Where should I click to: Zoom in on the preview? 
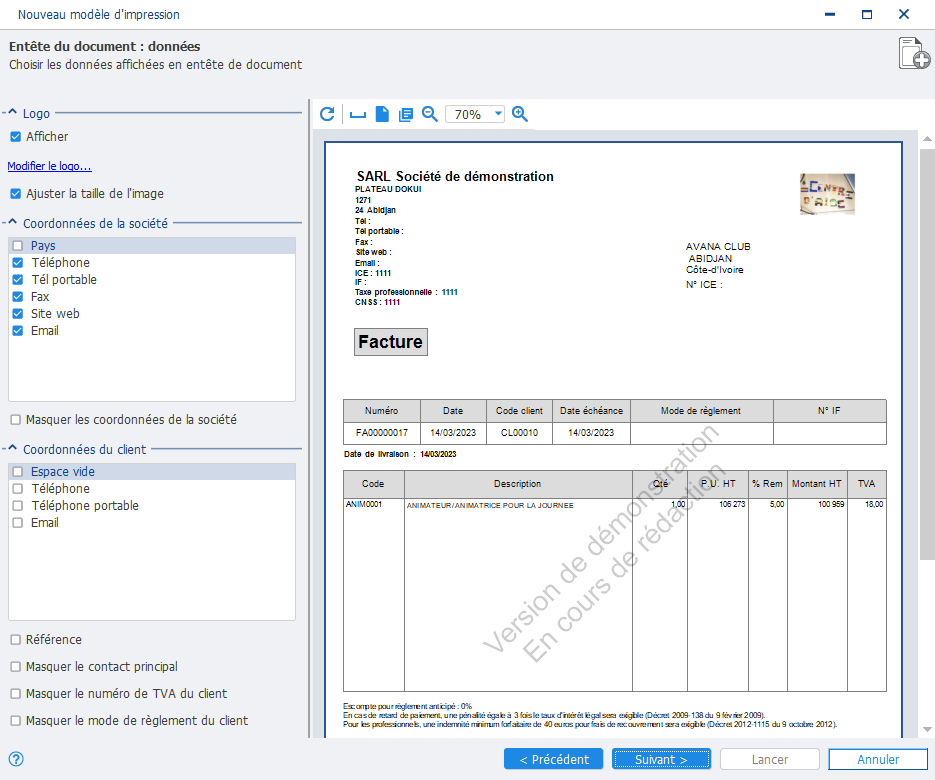click(519, 114)
